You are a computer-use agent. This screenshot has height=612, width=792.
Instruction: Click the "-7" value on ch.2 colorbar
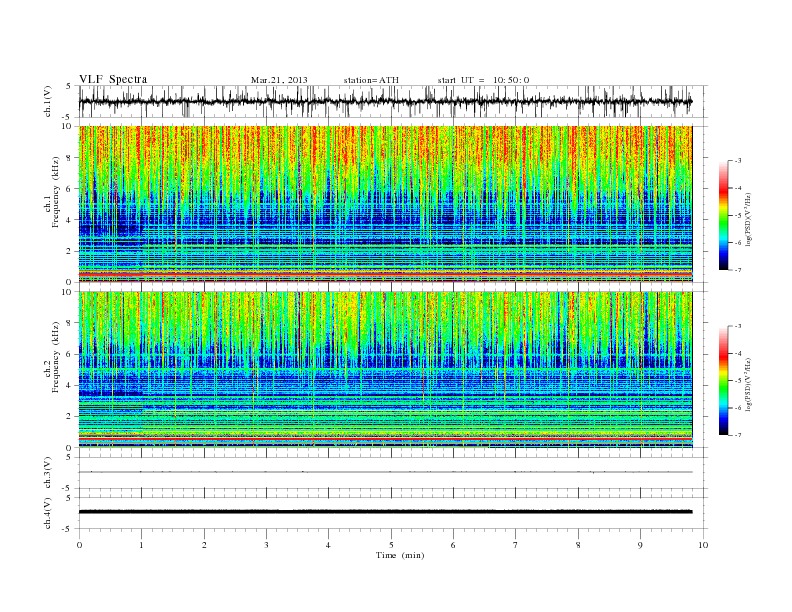click(738, 435)
